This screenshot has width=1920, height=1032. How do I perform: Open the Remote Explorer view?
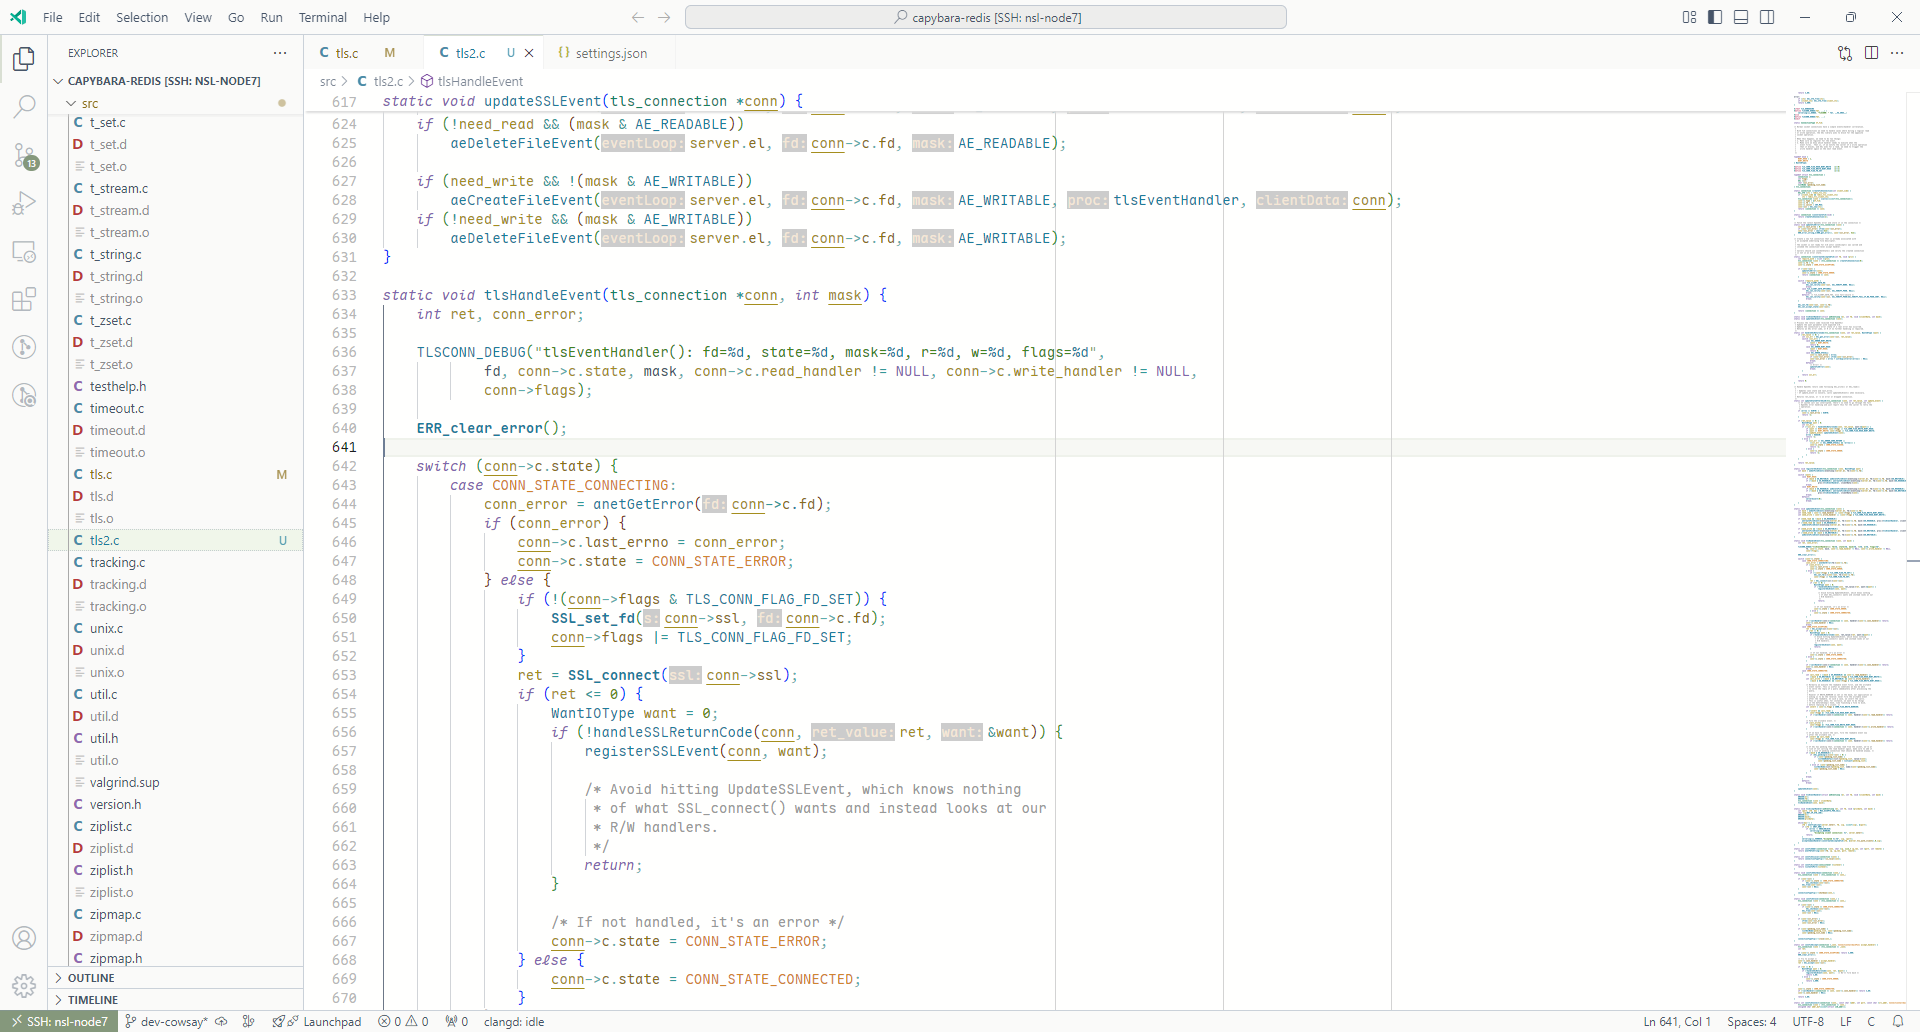(24, 251)
